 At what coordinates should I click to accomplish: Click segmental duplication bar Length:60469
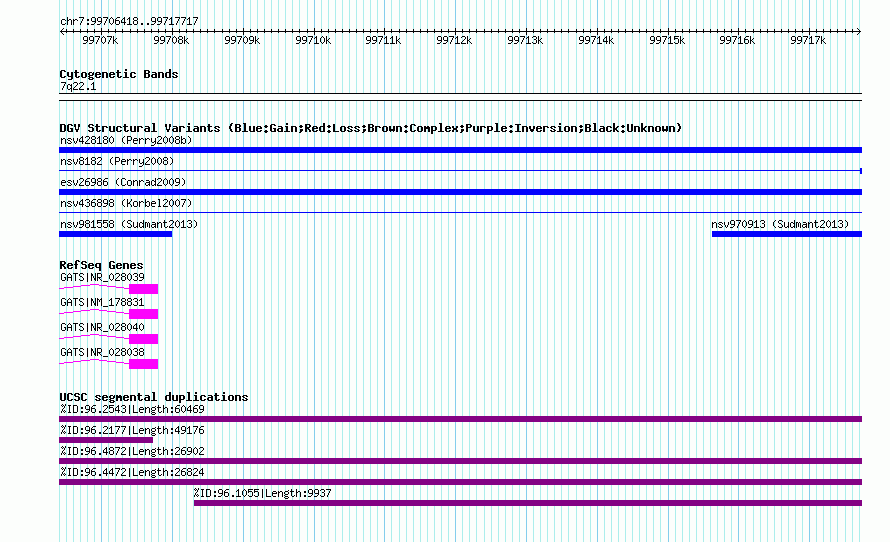460,419
